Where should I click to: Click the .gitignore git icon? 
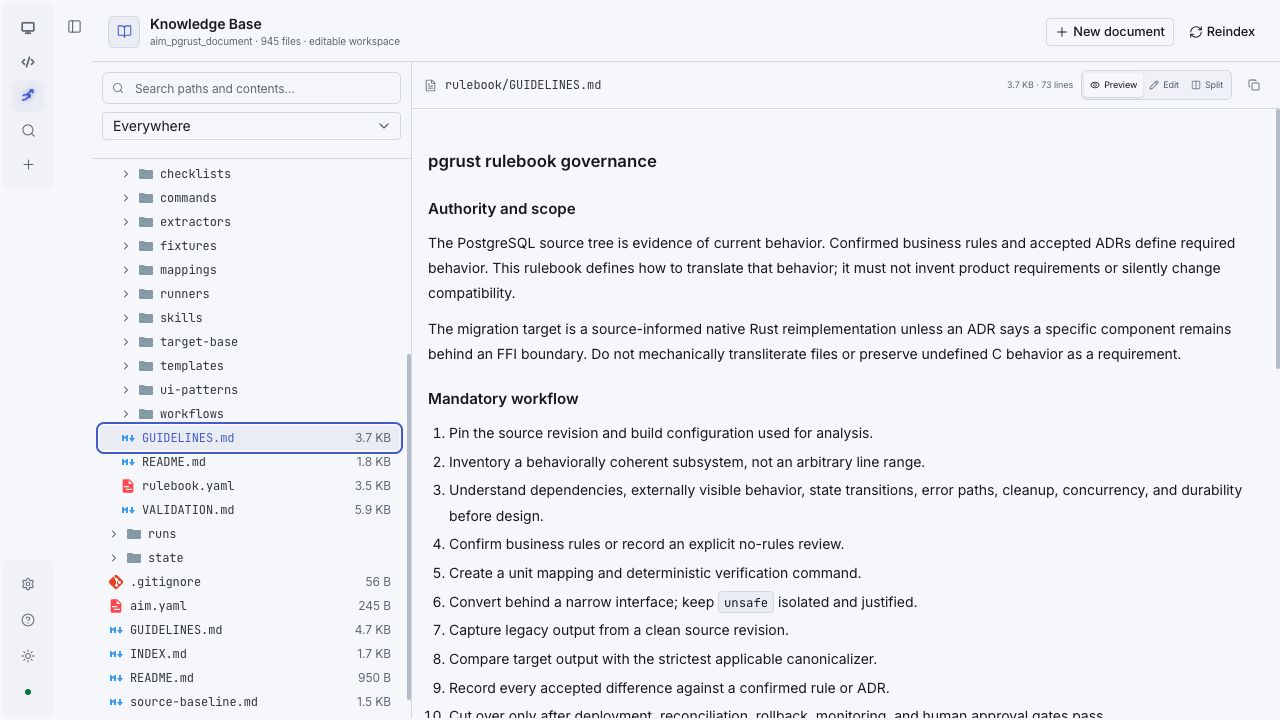116,582
